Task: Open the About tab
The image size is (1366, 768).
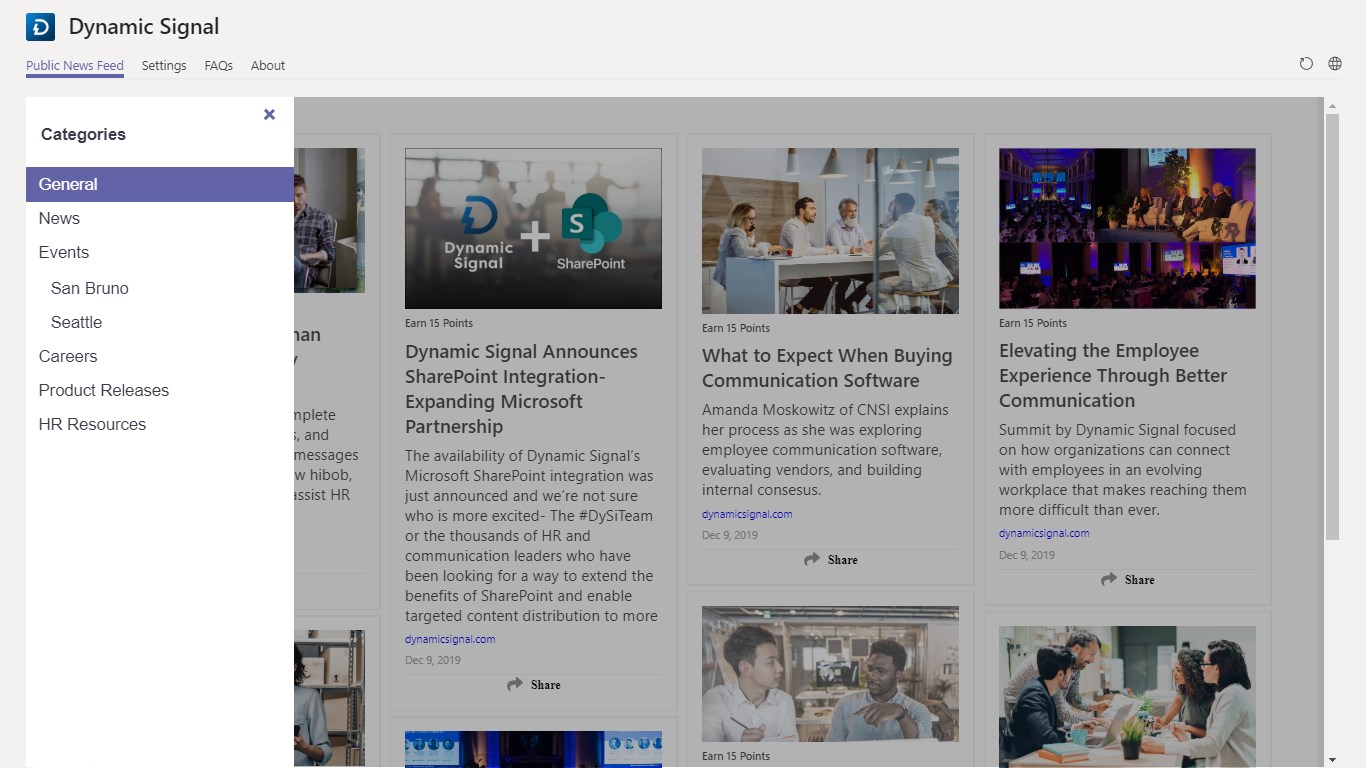Action: pos(268,66)
